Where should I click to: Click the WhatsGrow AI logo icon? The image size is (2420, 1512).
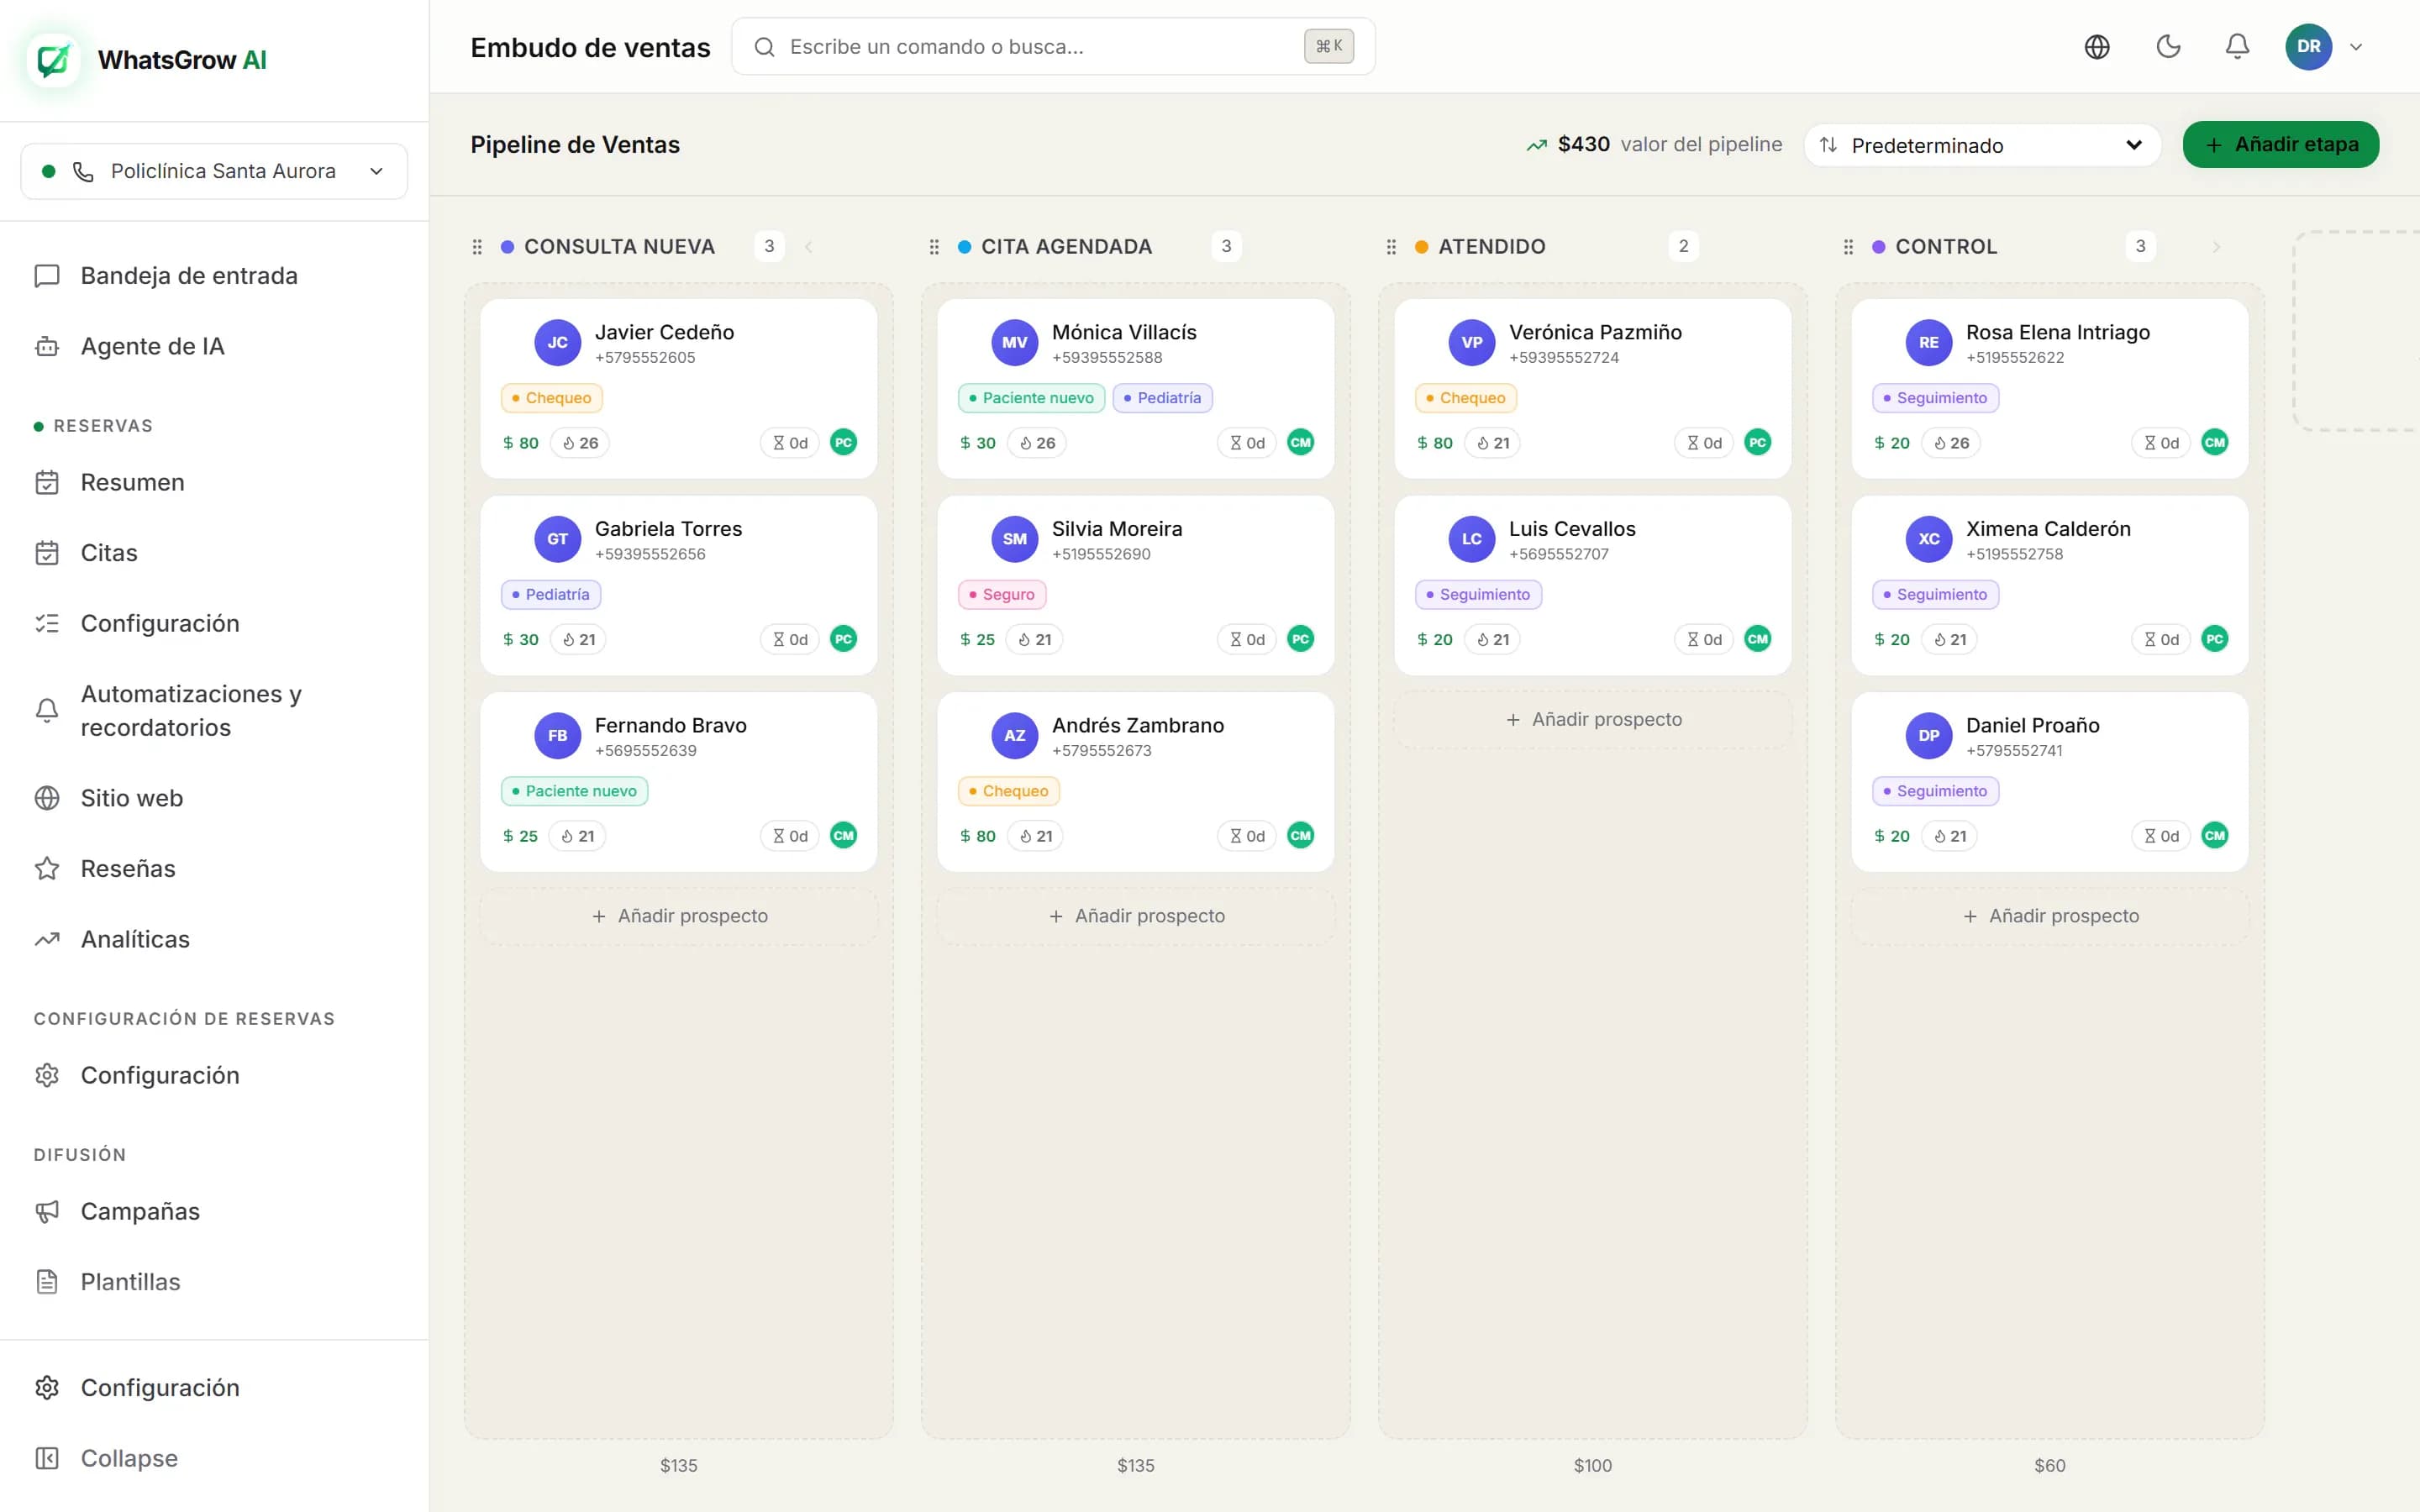click(53, 60)
